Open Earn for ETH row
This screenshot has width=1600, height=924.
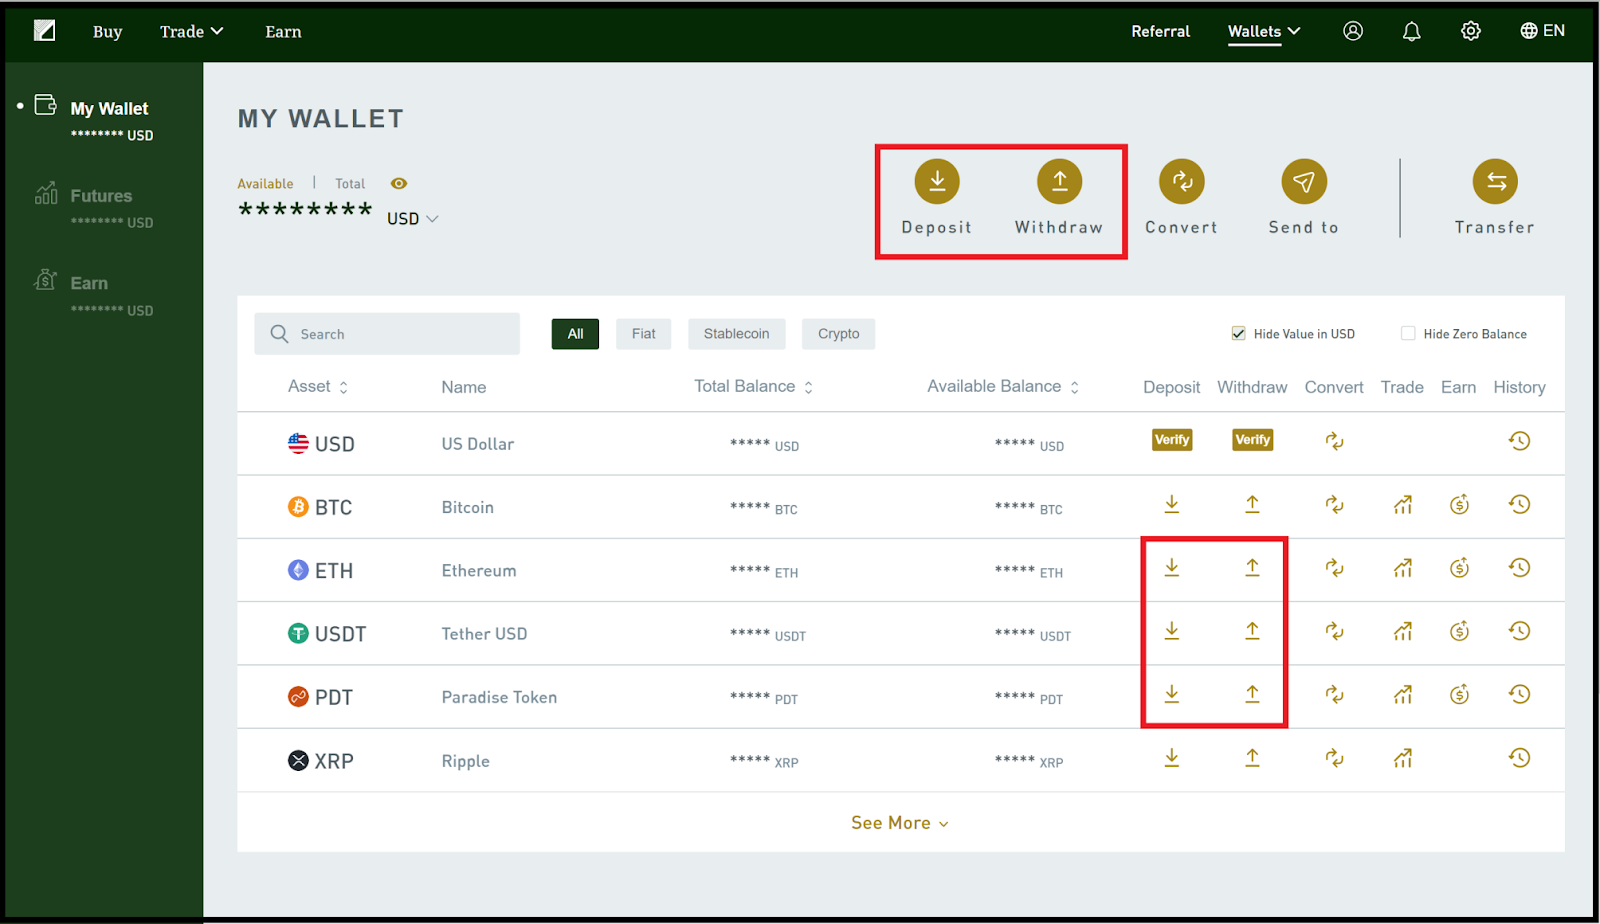(x=1459, y=568)
